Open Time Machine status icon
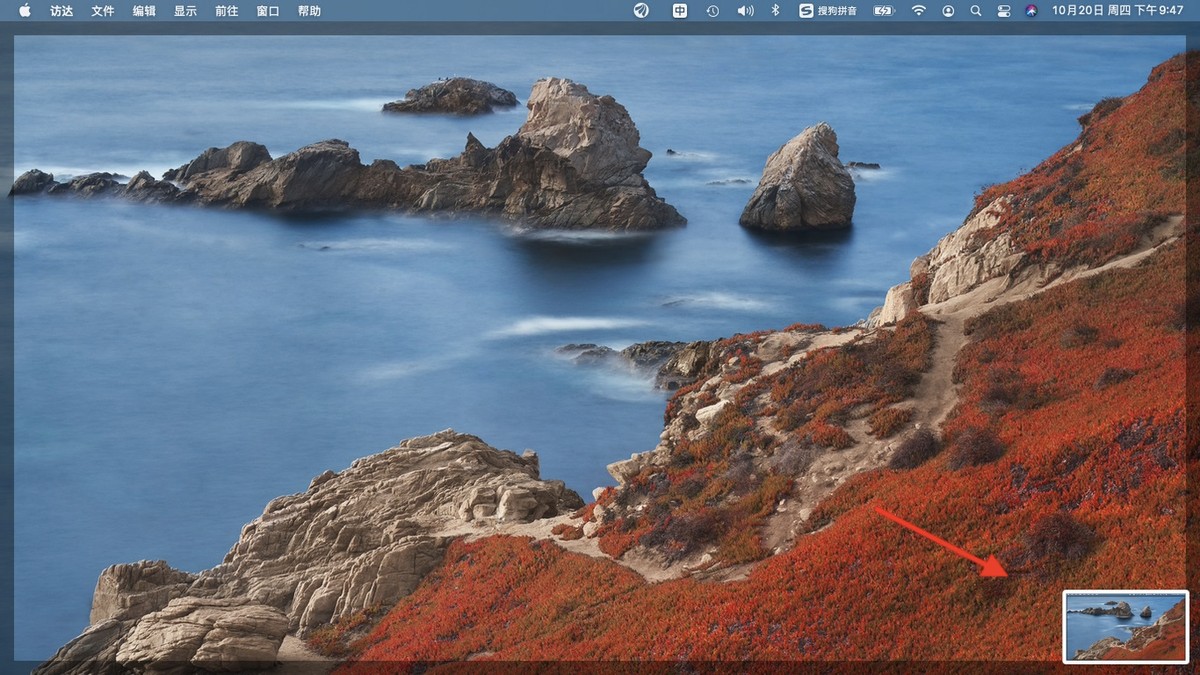Image resolution: width=1200 pixels, height=675 pixels. pyautogui.click(x=712, y=11)
